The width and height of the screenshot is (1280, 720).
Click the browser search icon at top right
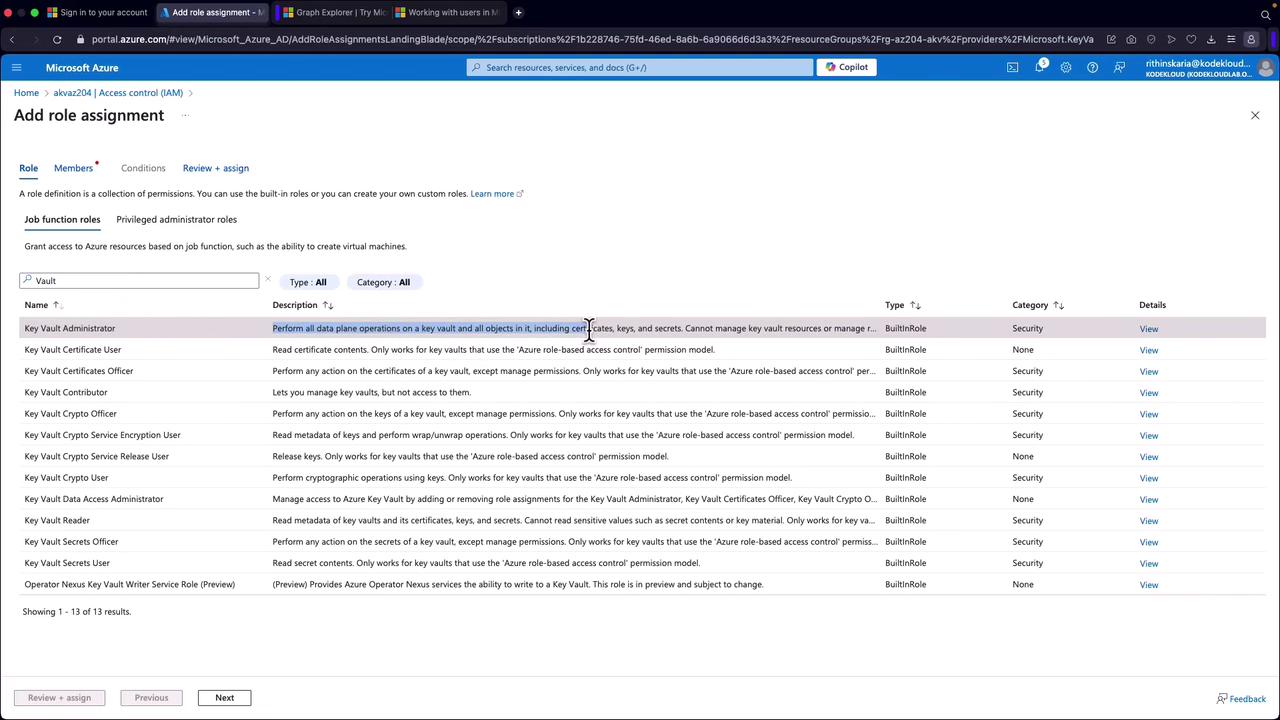pos(1266,13)
